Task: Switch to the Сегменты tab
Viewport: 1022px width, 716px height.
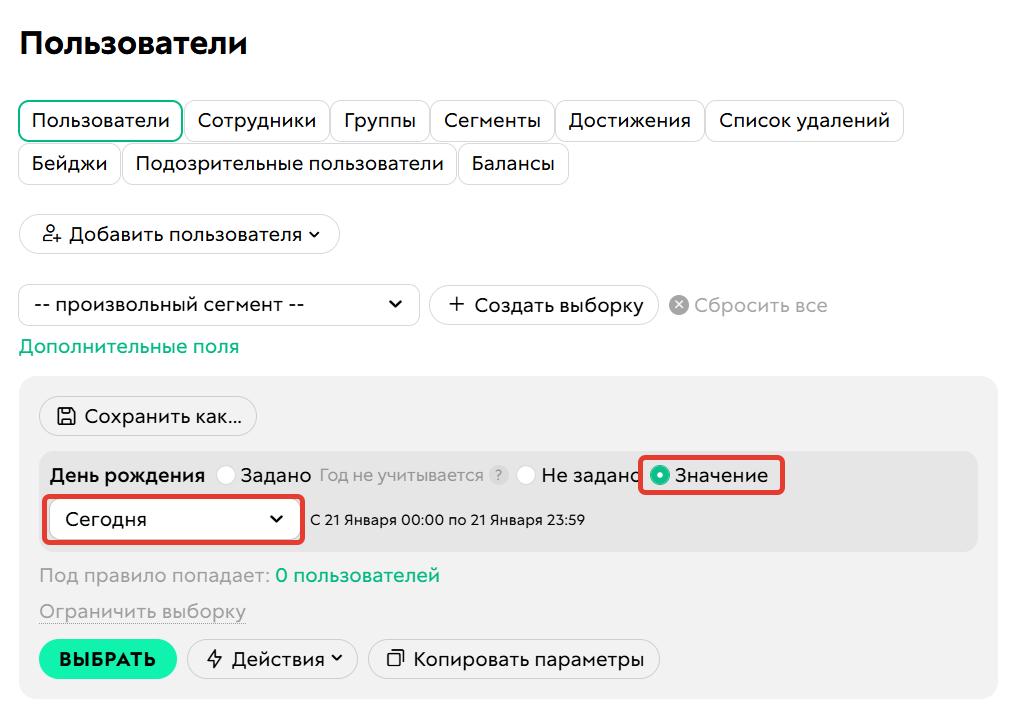Action: click(x=492, y=120)
